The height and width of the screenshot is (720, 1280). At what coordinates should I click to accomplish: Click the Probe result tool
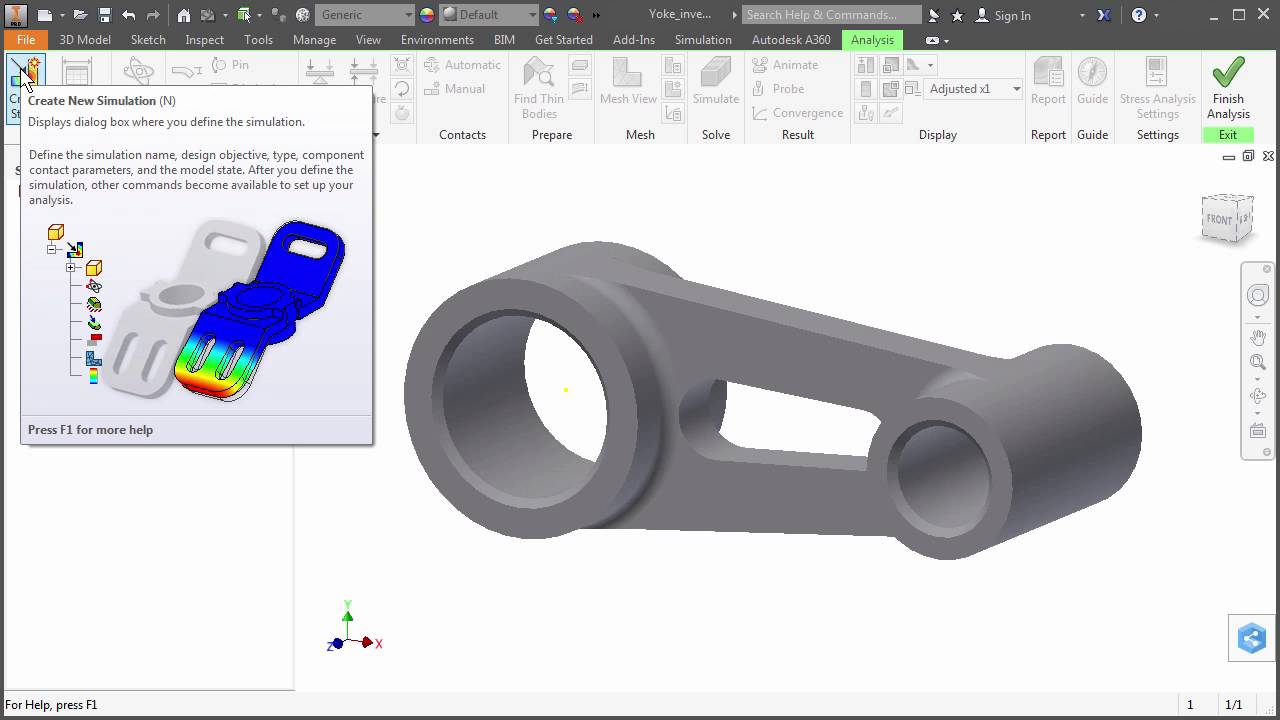coord(779,88)
